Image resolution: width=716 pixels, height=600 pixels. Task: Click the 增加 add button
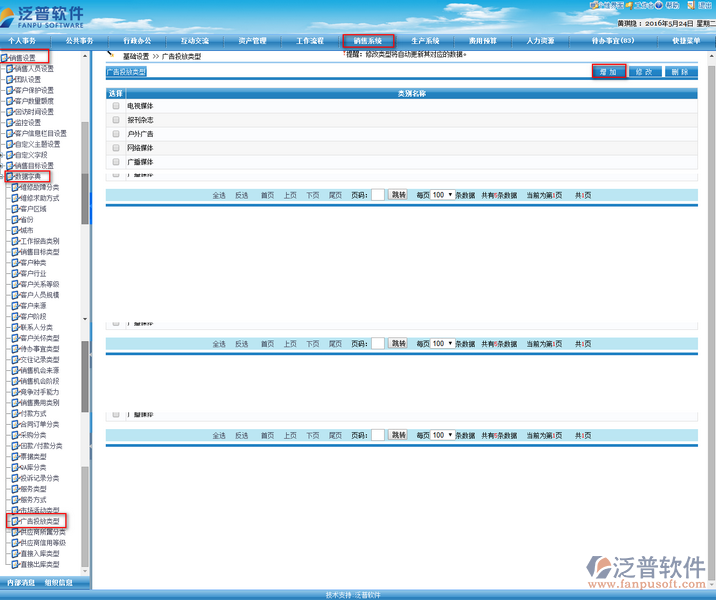pos(608,72)
